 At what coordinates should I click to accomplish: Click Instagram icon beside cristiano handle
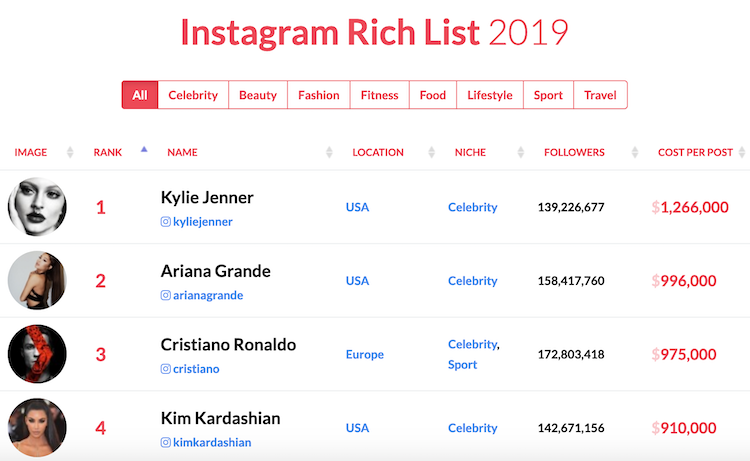pyautogui.click(x=165, y=369)
